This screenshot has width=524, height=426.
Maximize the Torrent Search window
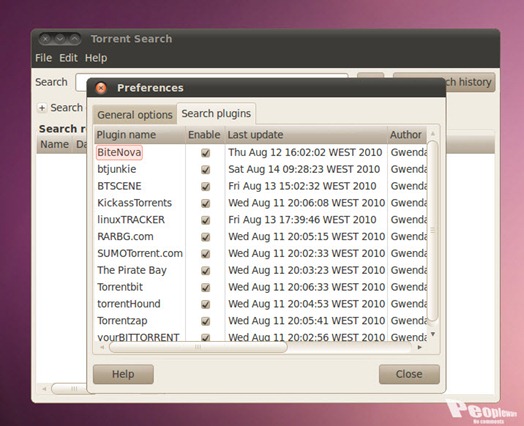point(75,39)
